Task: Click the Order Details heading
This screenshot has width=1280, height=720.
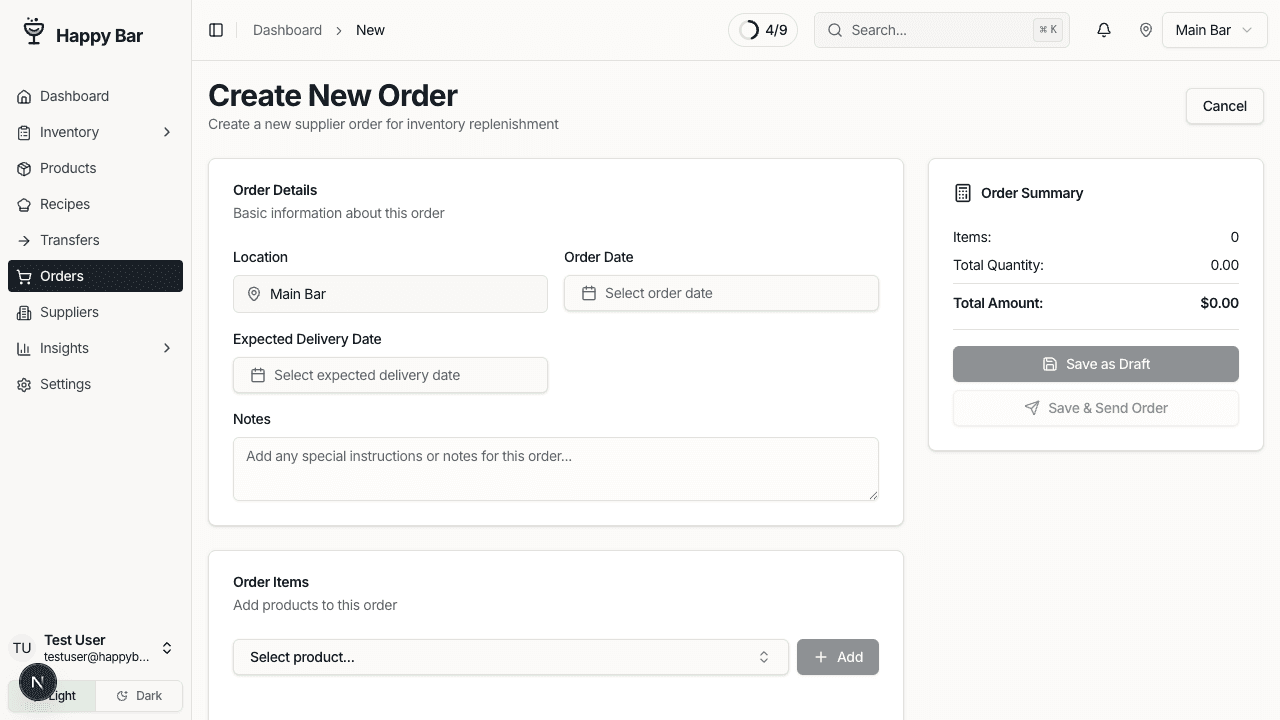Action: click(275, 190)
